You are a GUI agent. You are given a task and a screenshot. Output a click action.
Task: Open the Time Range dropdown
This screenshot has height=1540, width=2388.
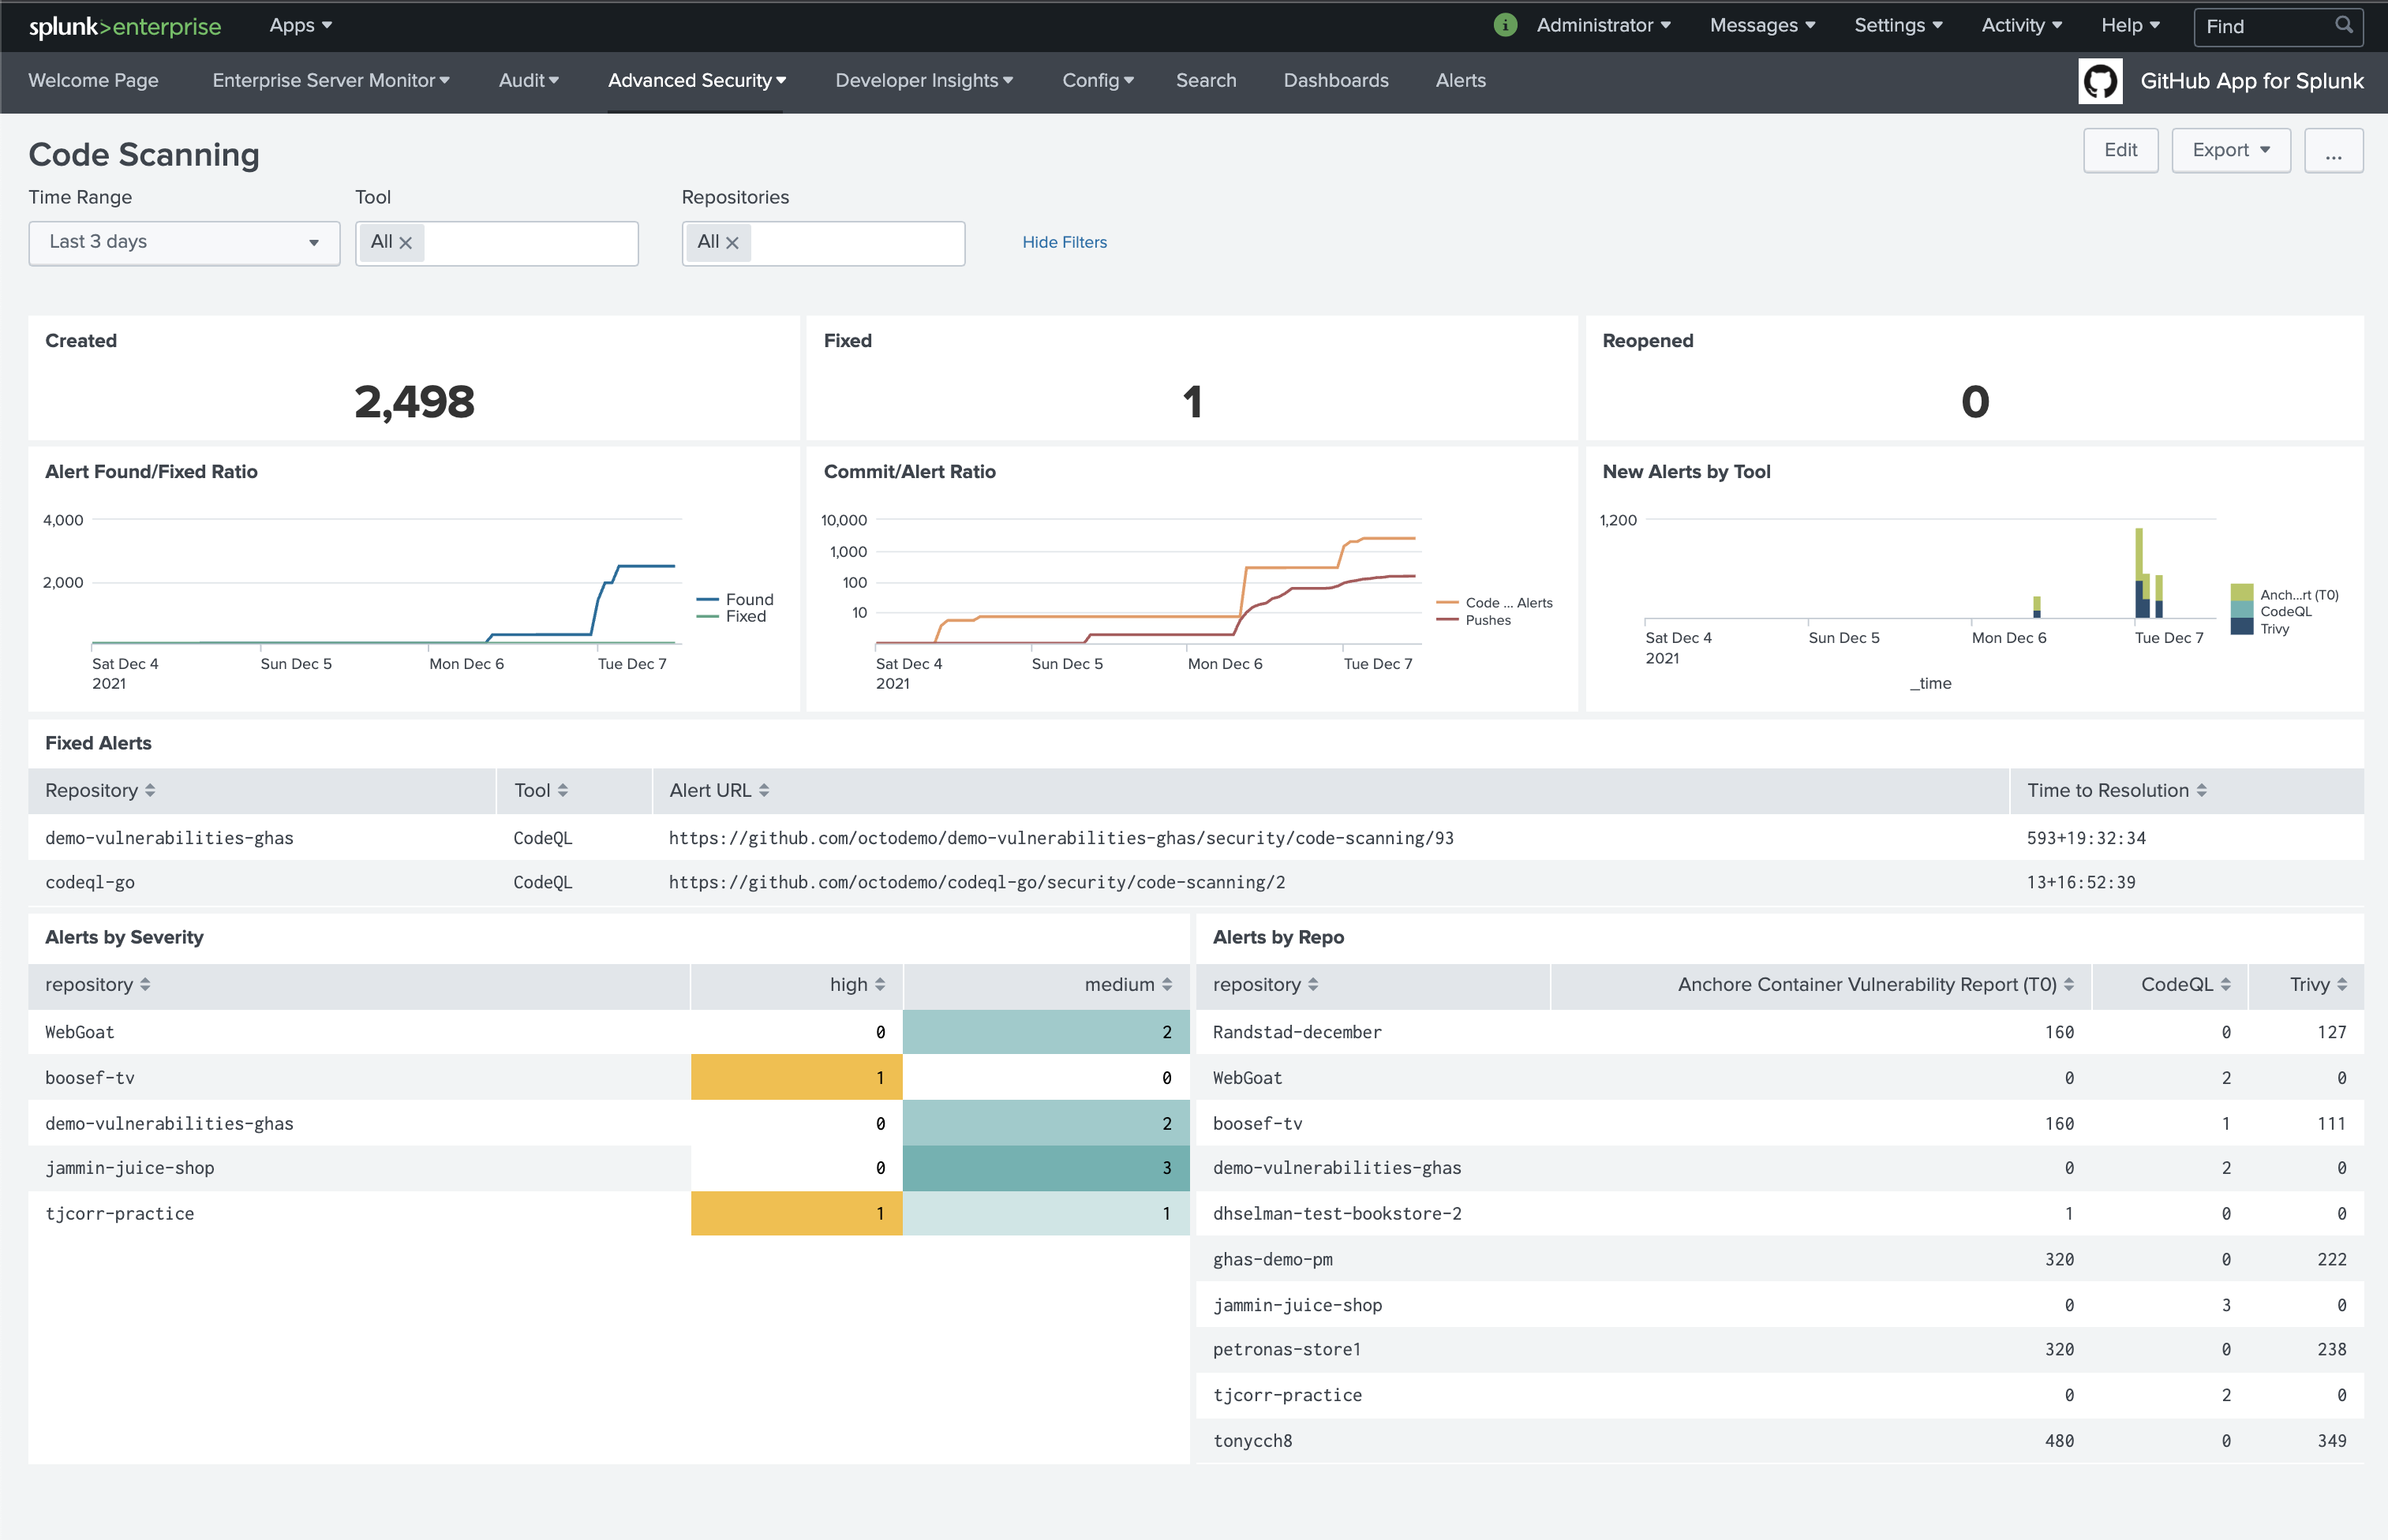[x=184, y=243]
